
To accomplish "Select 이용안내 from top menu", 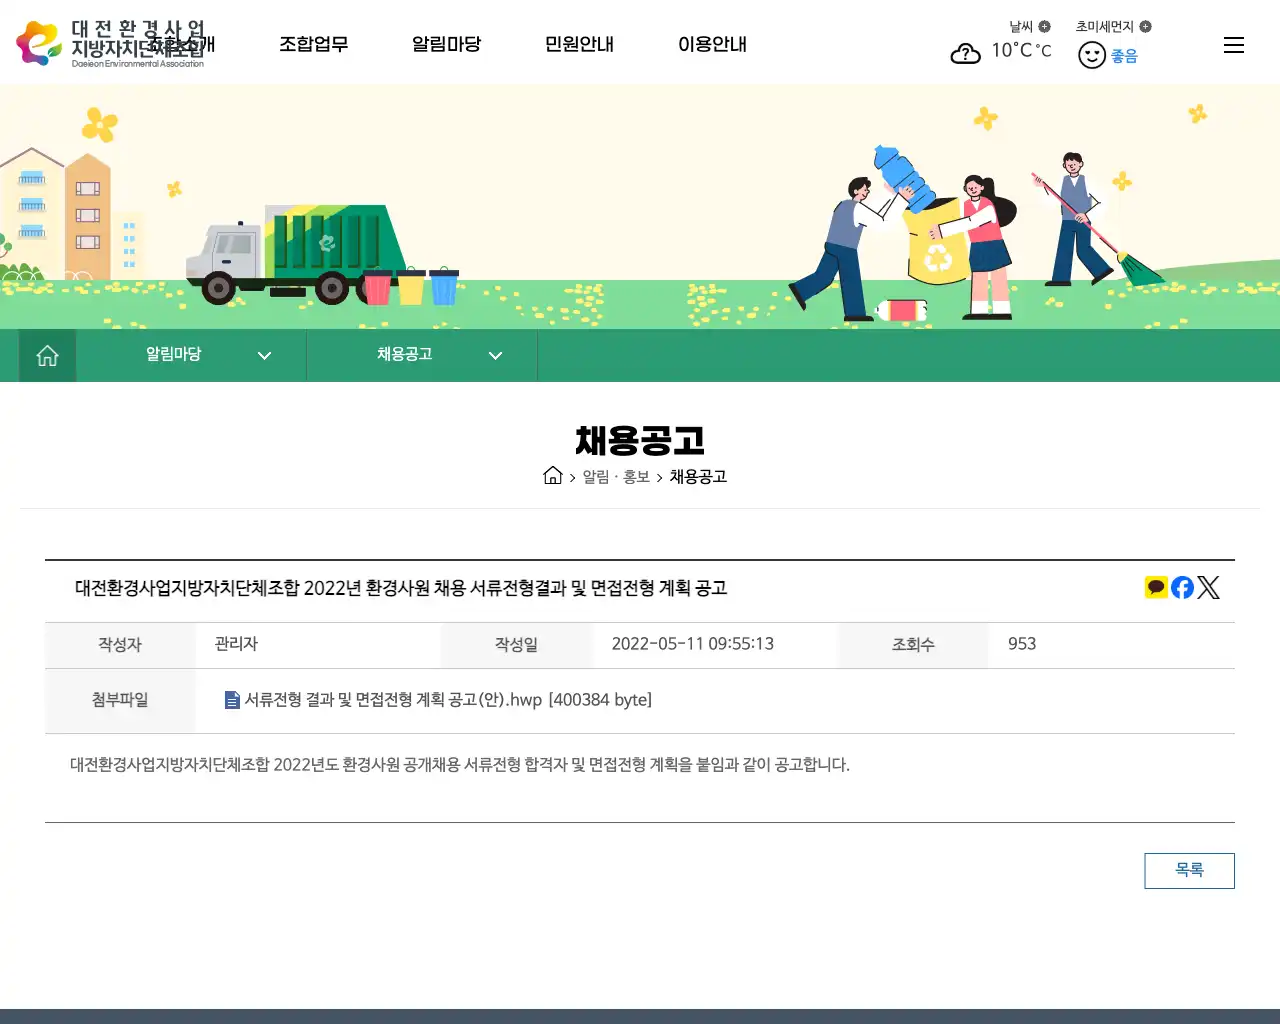I will 712,45.
